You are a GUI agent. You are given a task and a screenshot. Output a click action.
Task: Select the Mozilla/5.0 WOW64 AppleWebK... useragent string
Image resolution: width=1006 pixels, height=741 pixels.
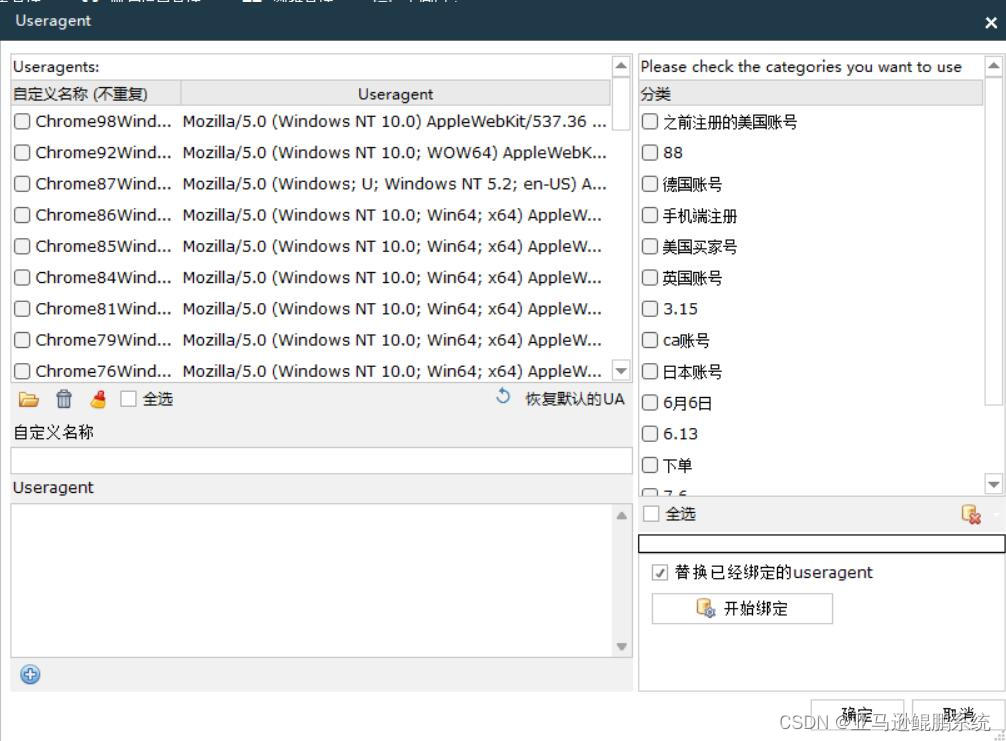tap(395, 153)
